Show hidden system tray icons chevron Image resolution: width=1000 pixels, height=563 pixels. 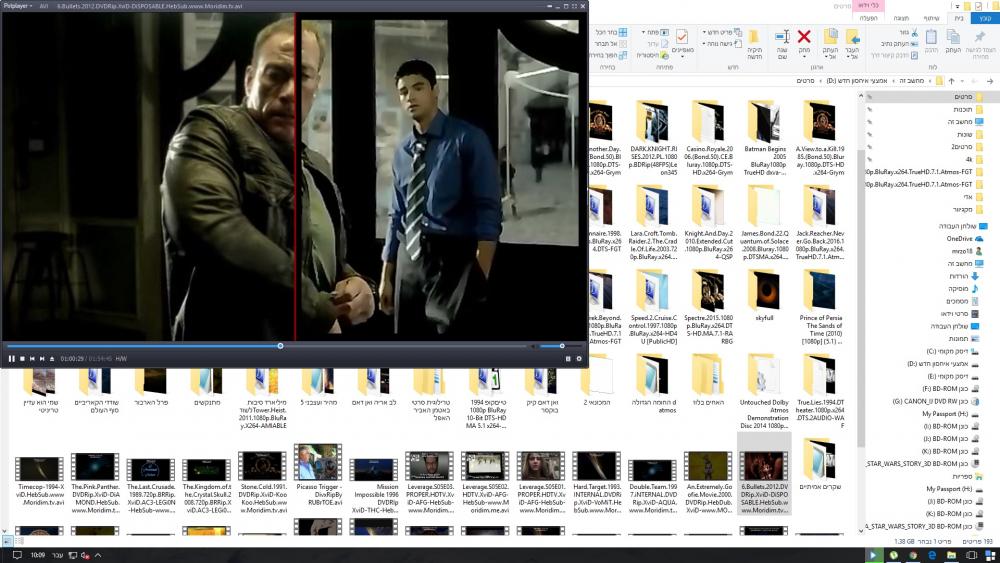pyautogui.click(x=98, y=555)
